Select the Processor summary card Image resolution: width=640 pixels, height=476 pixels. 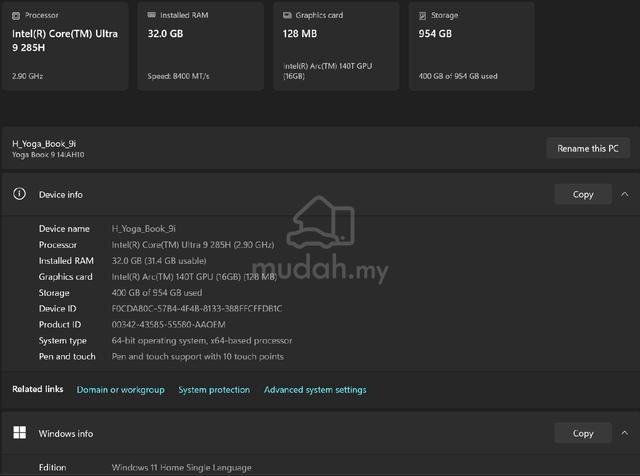click(x=65, y=45)
